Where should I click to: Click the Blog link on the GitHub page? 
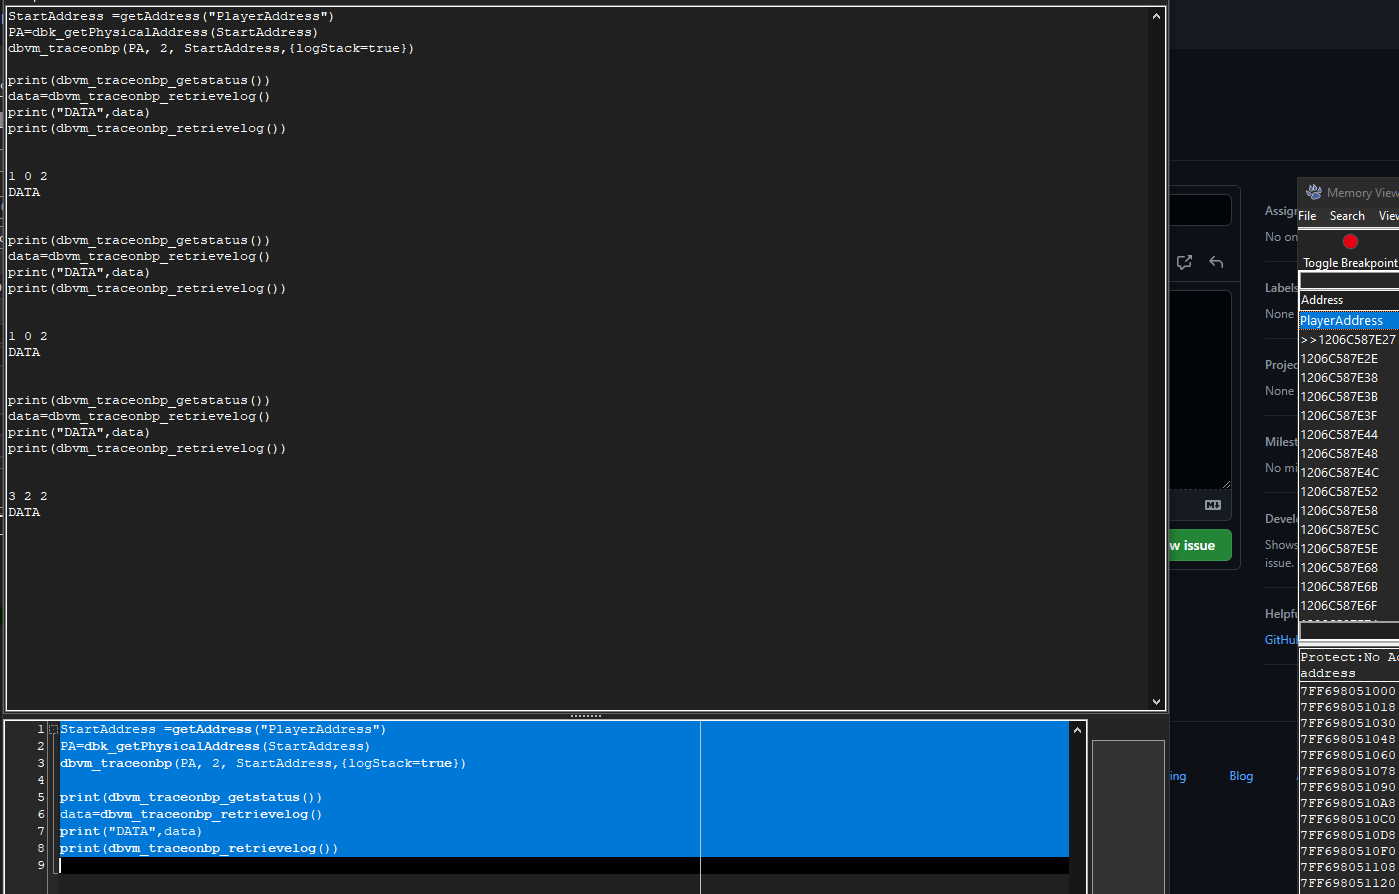(1241, 775)
